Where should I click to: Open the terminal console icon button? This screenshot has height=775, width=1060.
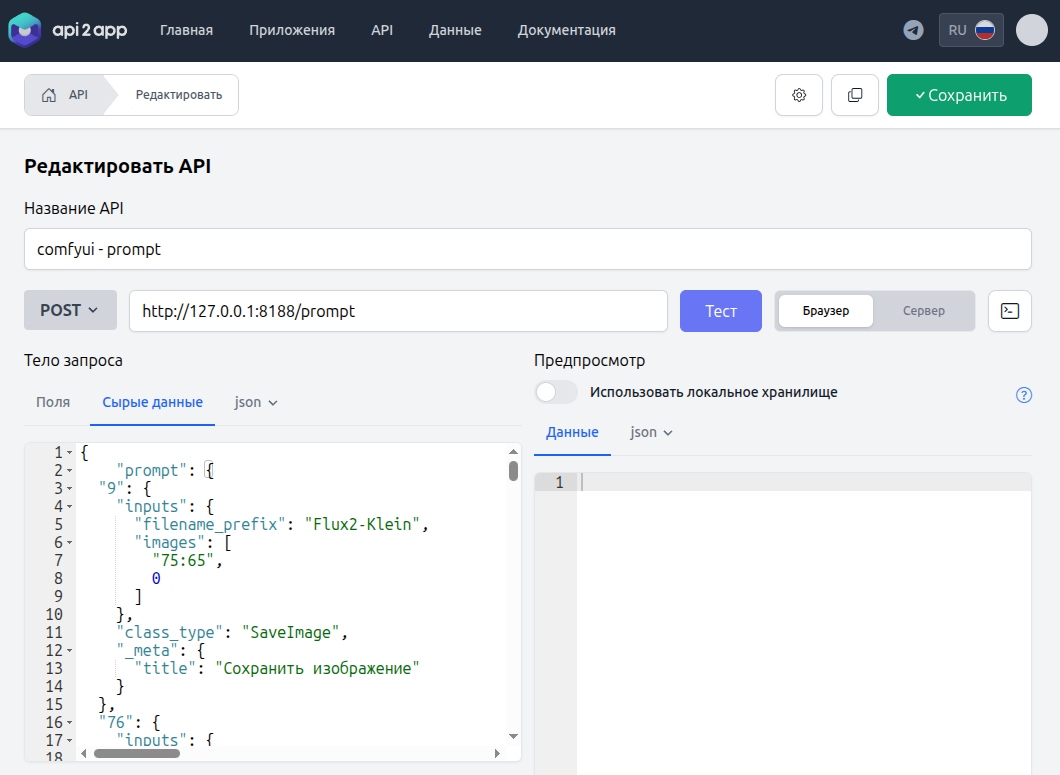1010,311
